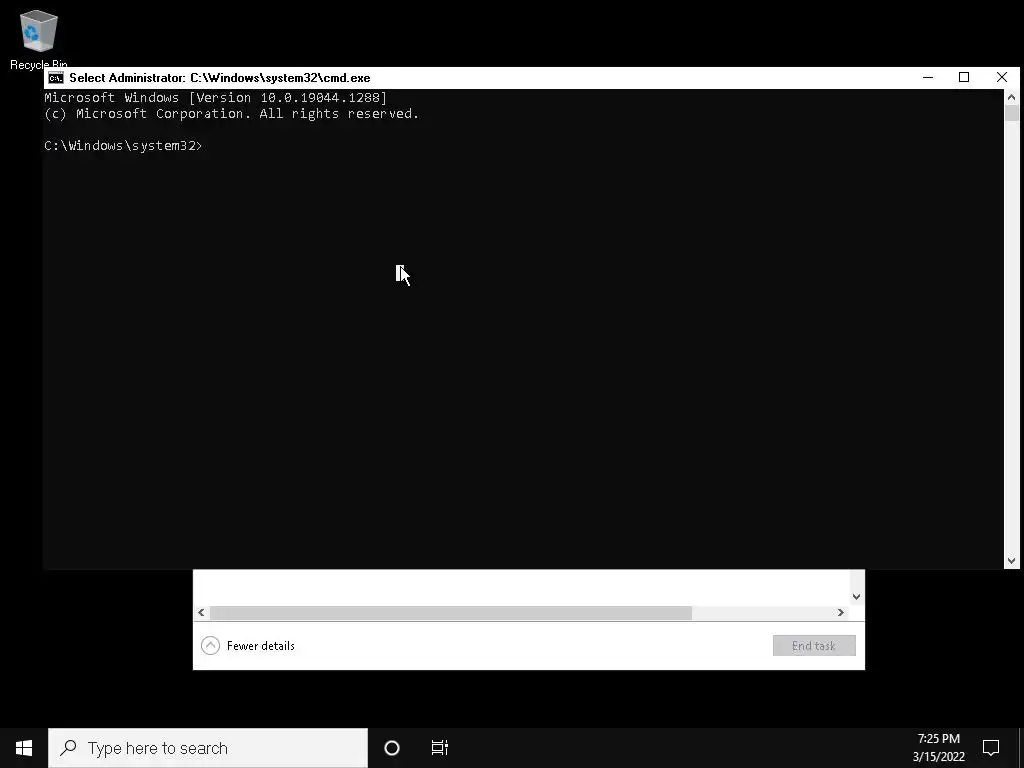Image resolution: width=1024 pixels, height=768 pixels.
Task: Click the cmd scrollbar up arrow
Action: click(1012, 97)
